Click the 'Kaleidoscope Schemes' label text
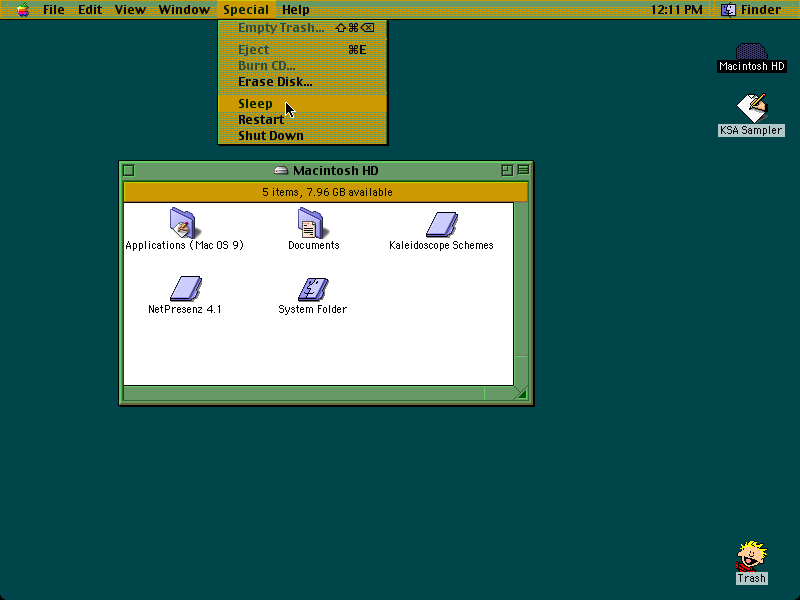Viewport: 800px width, 600px height. coord(441,245)
